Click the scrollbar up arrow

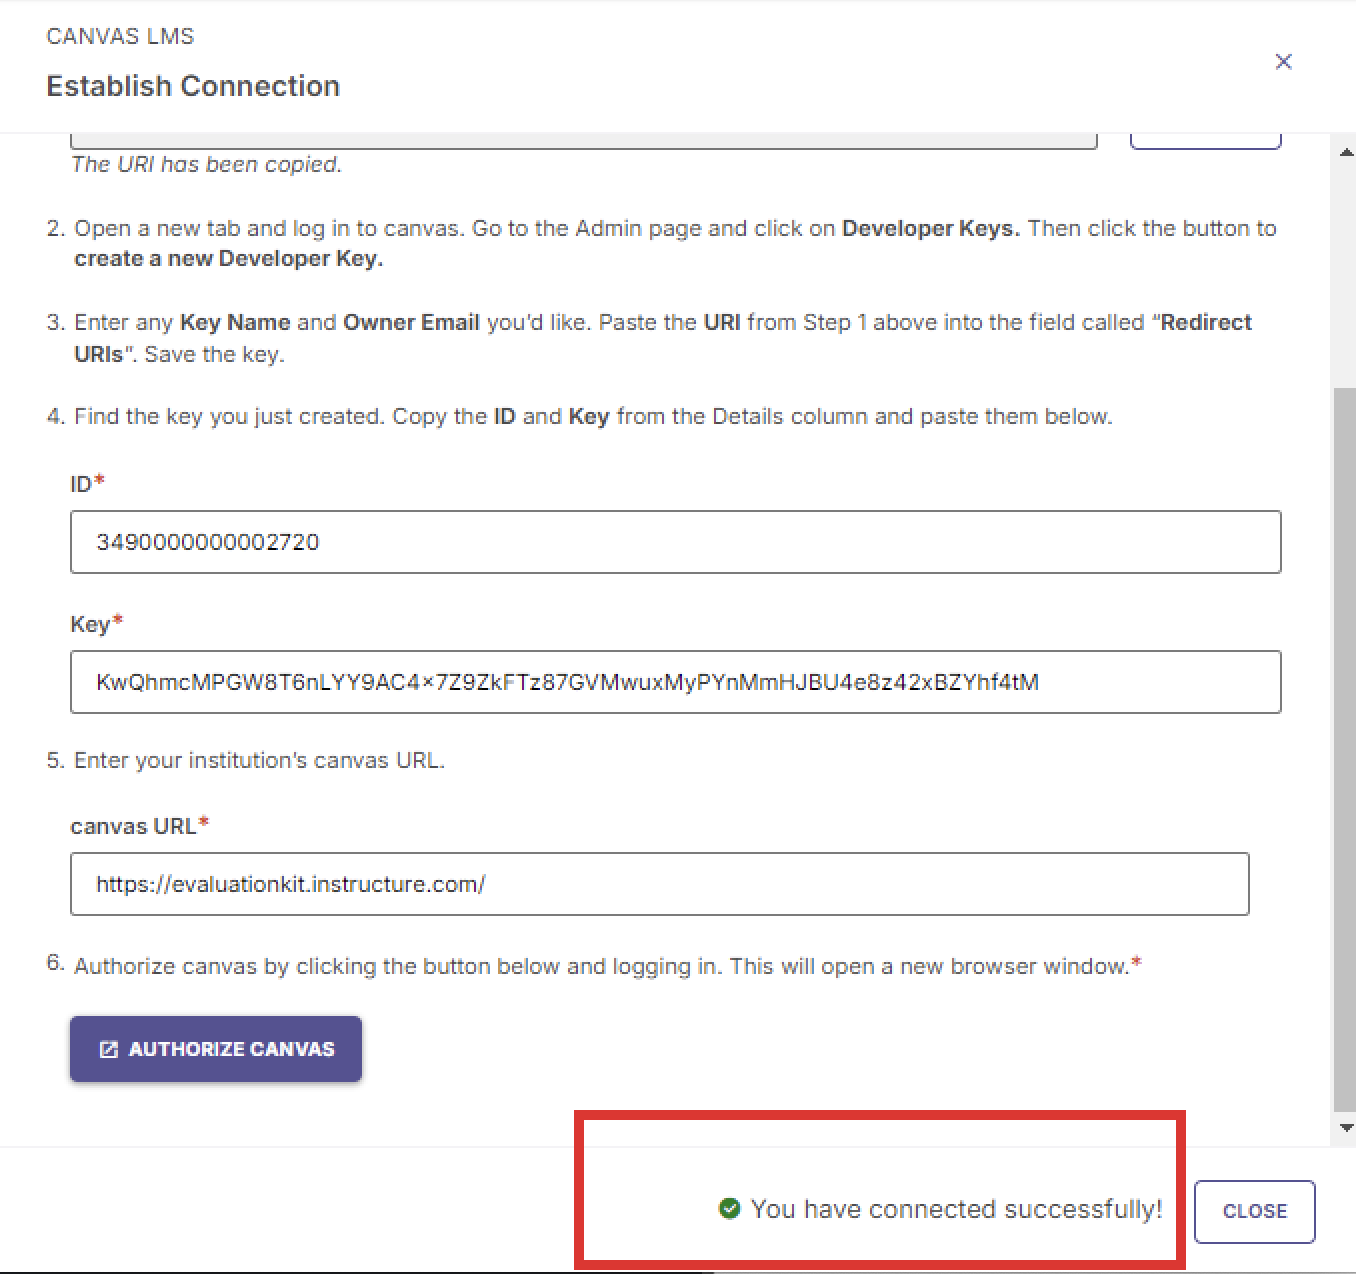[x=1344, y=152]
